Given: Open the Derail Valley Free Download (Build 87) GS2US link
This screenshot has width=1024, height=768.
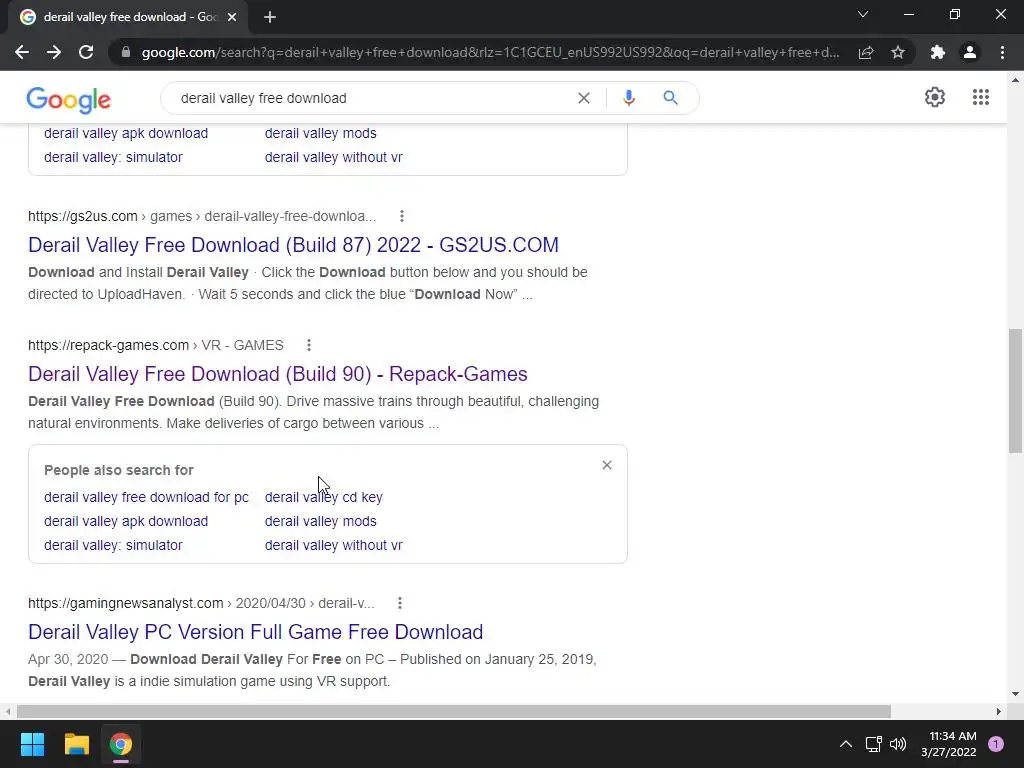Looking at the screenshot, I should (x=293, y=245).
